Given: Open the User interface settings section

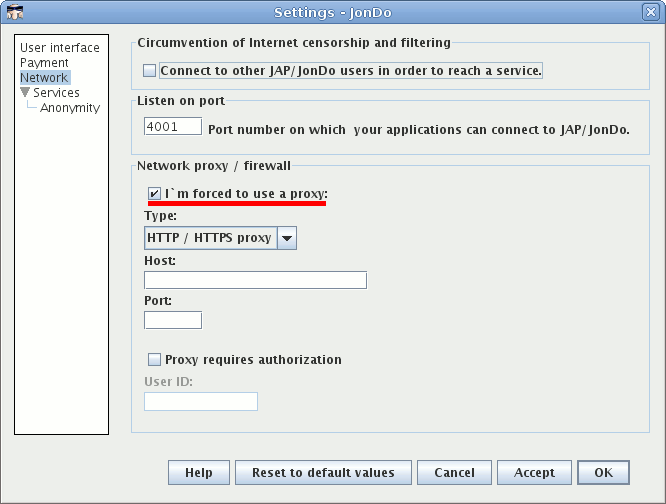Looking at the screenshot, I should coord(60,48).
